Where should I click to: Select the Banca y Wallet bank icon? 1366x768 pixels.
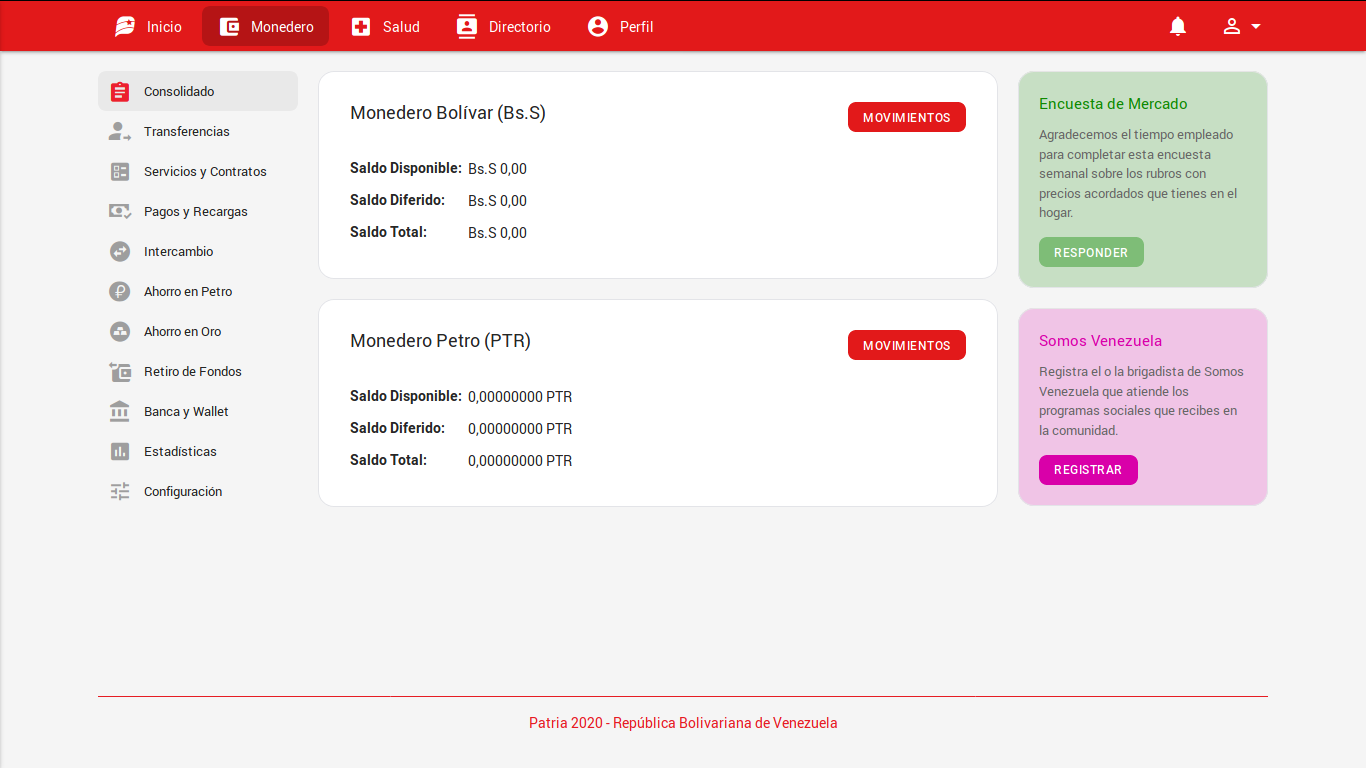(120, 412)
